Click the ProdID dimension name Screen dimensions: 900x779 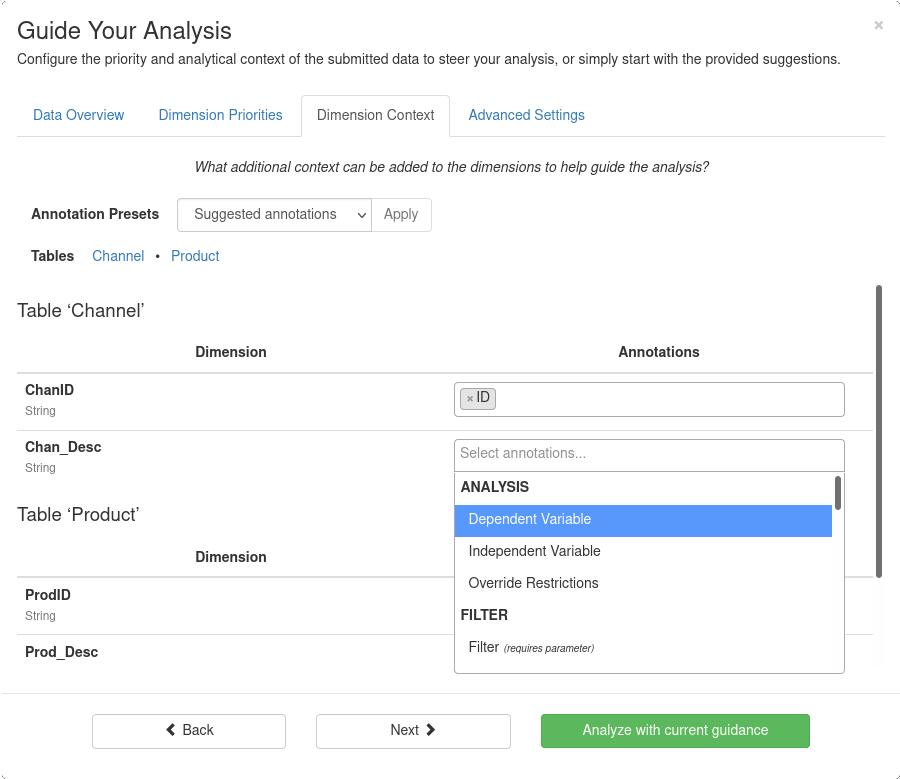tap(48, 595)
